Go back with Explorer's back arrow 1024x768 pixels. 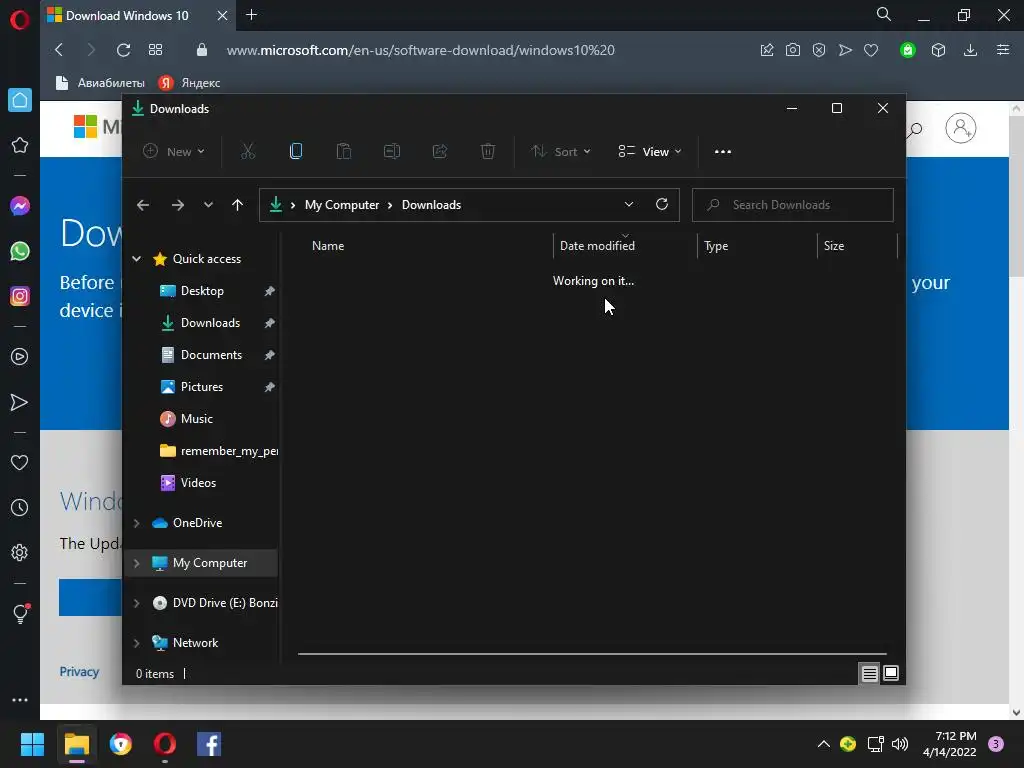click(143, 205)
